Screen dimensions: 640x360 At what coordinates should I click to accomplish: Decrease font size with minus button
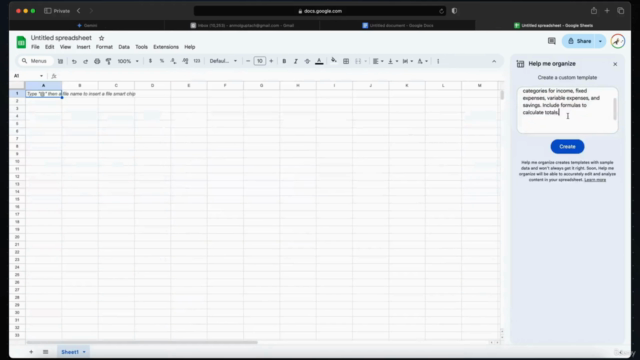coord(248,61)
